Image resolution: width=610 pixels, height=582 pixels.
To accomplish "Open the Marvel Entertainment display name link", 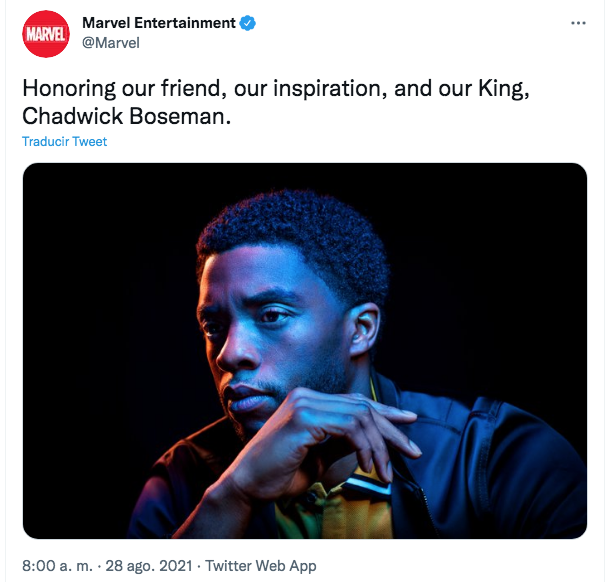I will click(x=159, y=23).
